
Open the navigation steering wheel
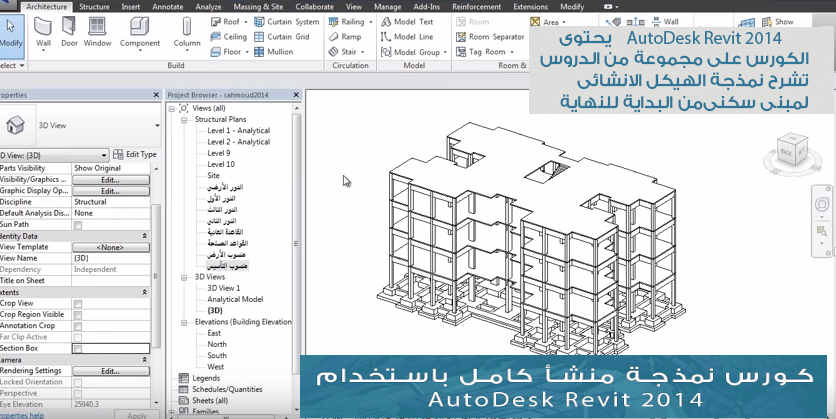coord(822,204)
